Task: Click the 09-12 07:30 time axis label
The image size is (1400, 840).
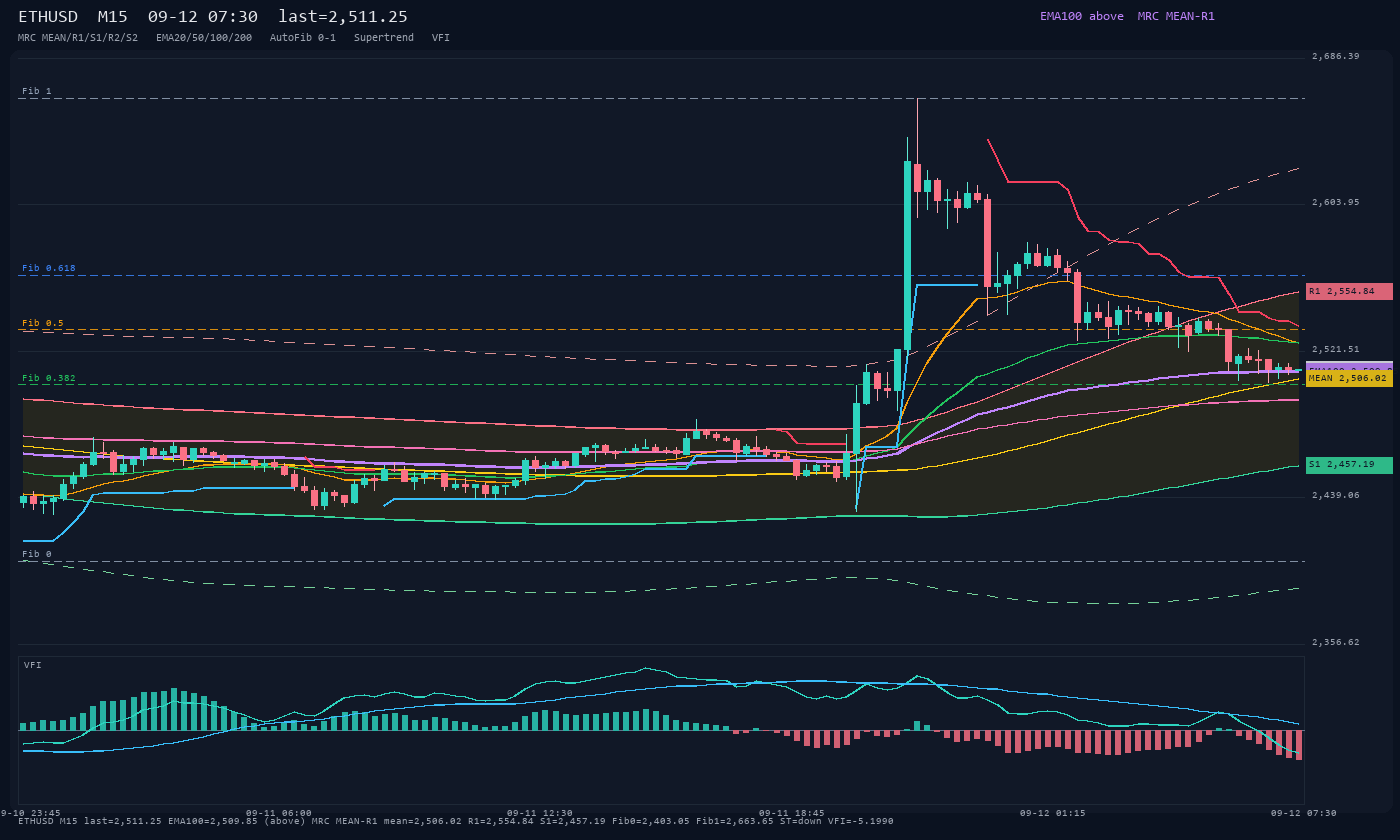Action: click(1304, 813)
